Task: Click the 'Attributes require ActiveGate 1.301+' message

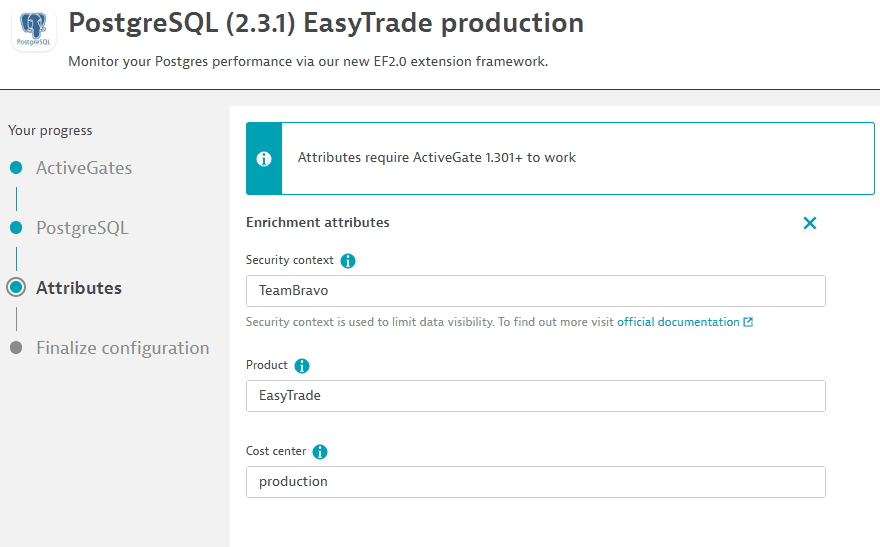Action: (437, 158)
